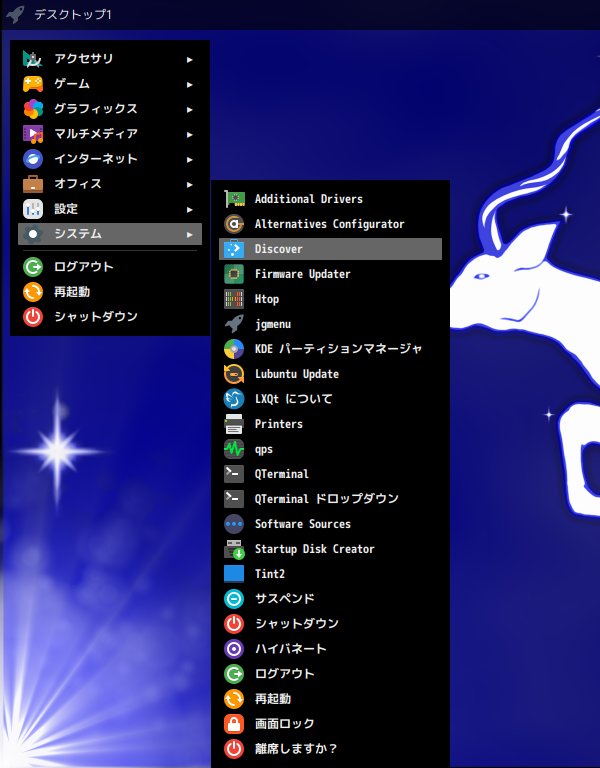Click the QTerminal ドロップダウン prompt icon
This screenshot has height=768, width=600.
pos(234,499)
